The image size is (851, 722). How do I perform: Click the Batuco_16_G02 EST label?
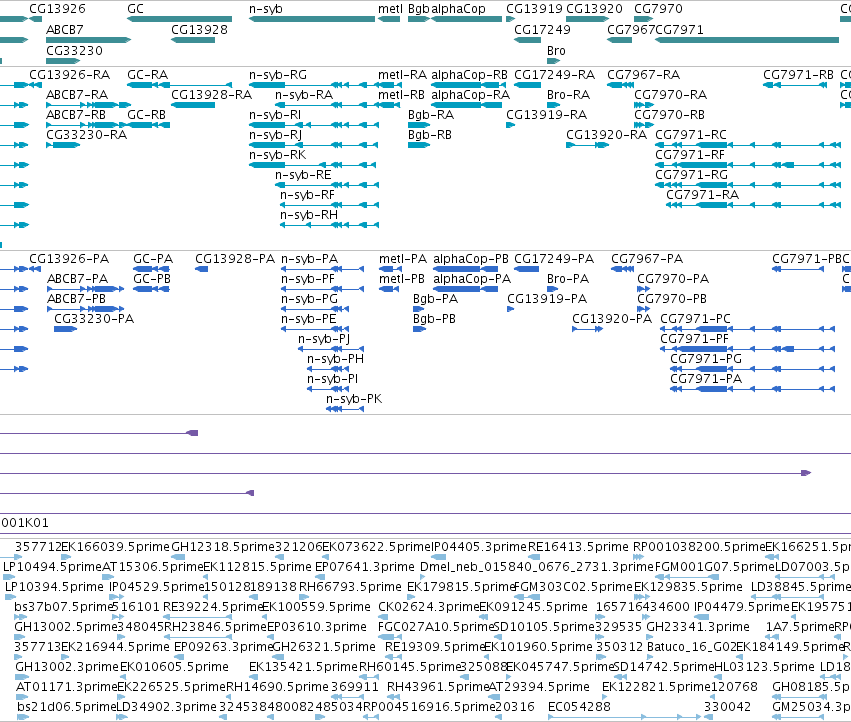pos(691,647)
